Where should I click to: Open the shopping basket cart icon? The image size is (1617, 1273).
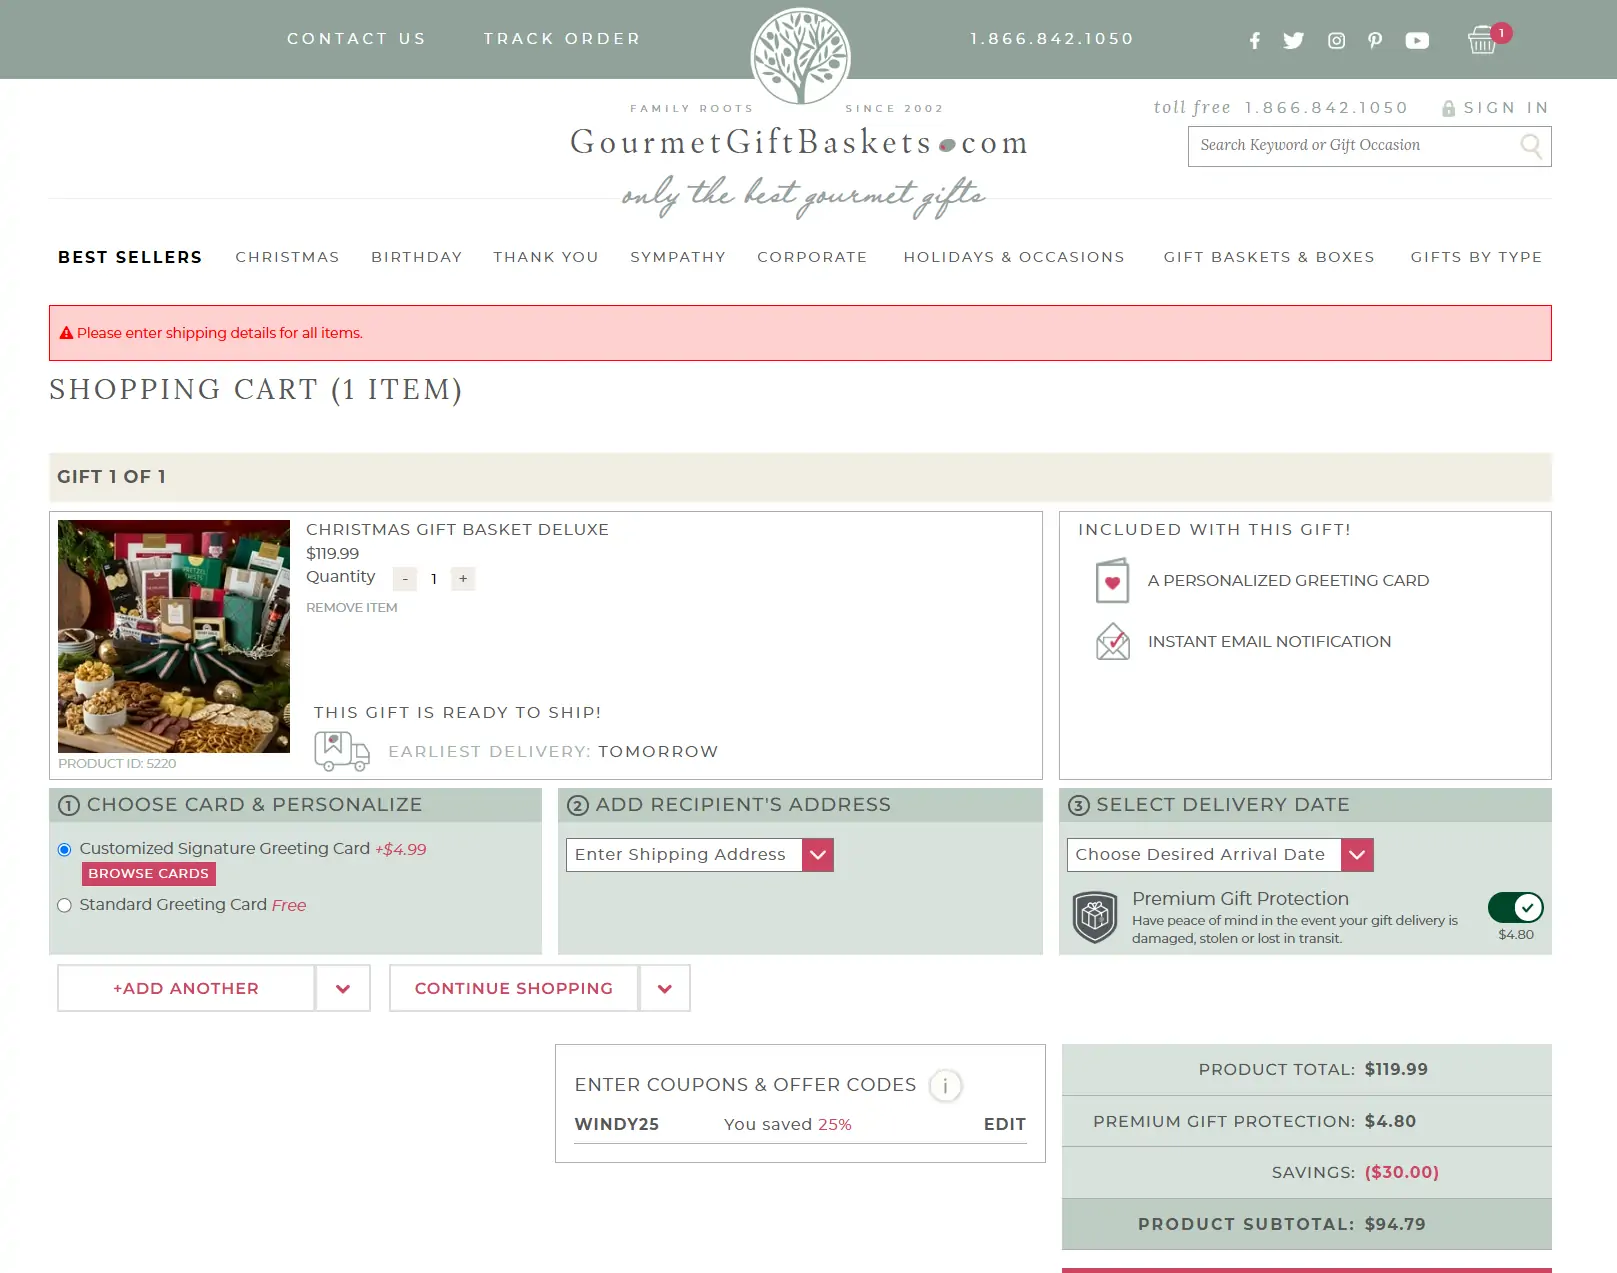tap(1482, 41)
